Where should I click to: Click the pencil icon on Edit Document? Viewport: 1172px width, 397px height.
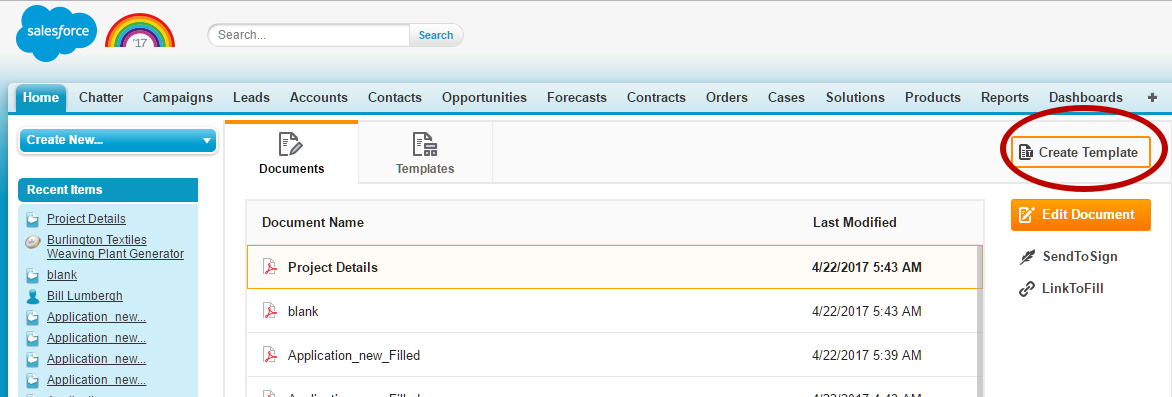[x=1027, y=215]
